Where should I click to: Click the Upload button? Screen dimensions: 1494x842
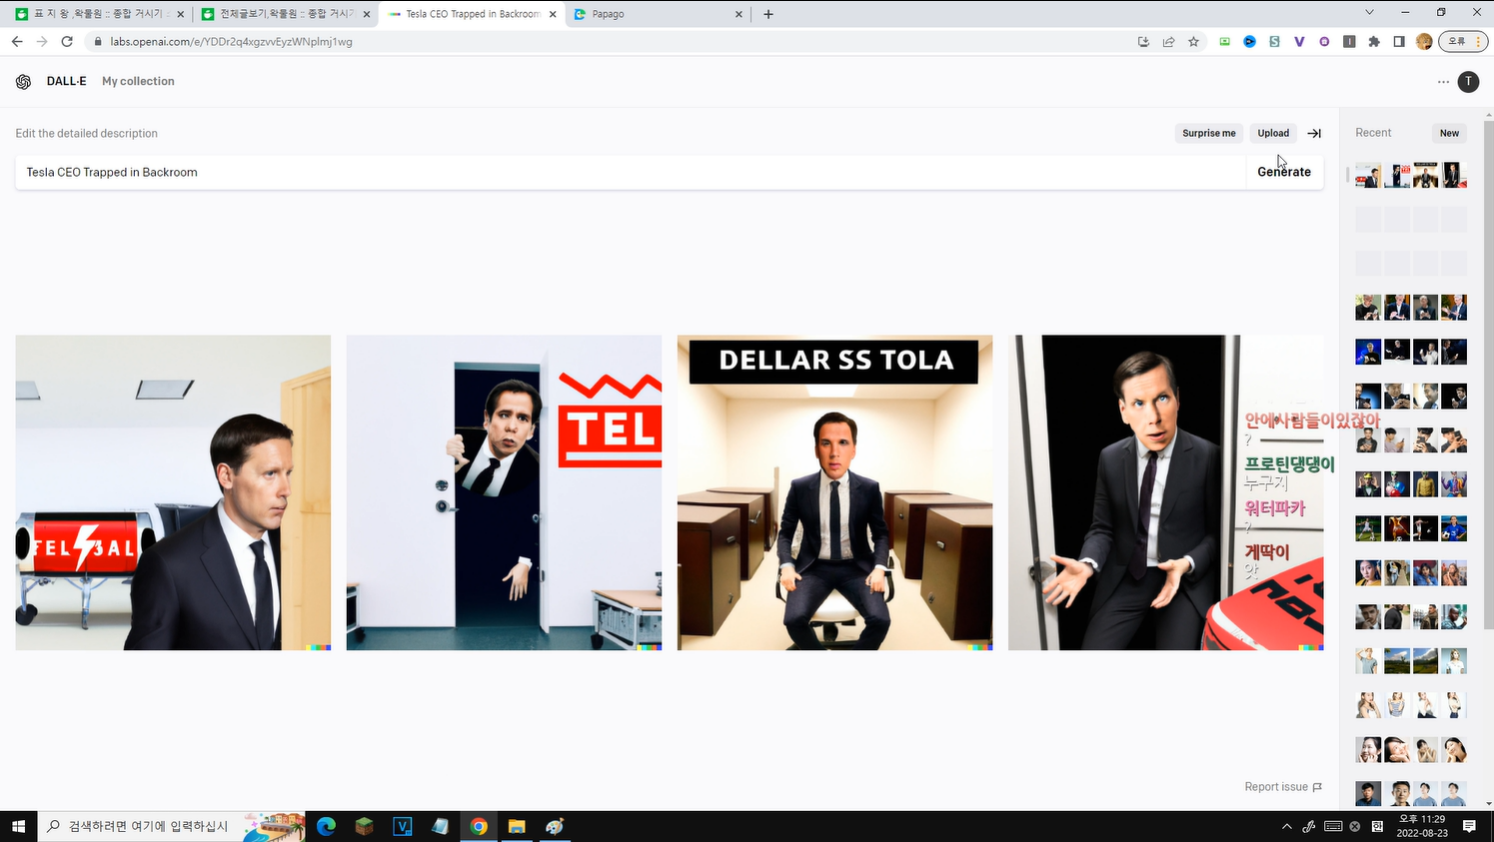tap(1273, 133)
